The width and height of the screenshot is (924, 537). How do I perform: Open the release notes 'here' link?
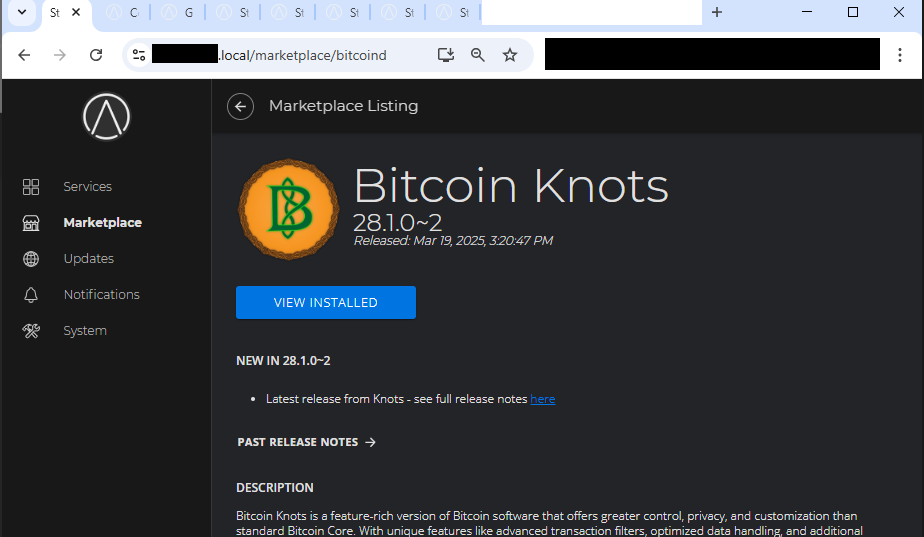(x=542, y=399)
